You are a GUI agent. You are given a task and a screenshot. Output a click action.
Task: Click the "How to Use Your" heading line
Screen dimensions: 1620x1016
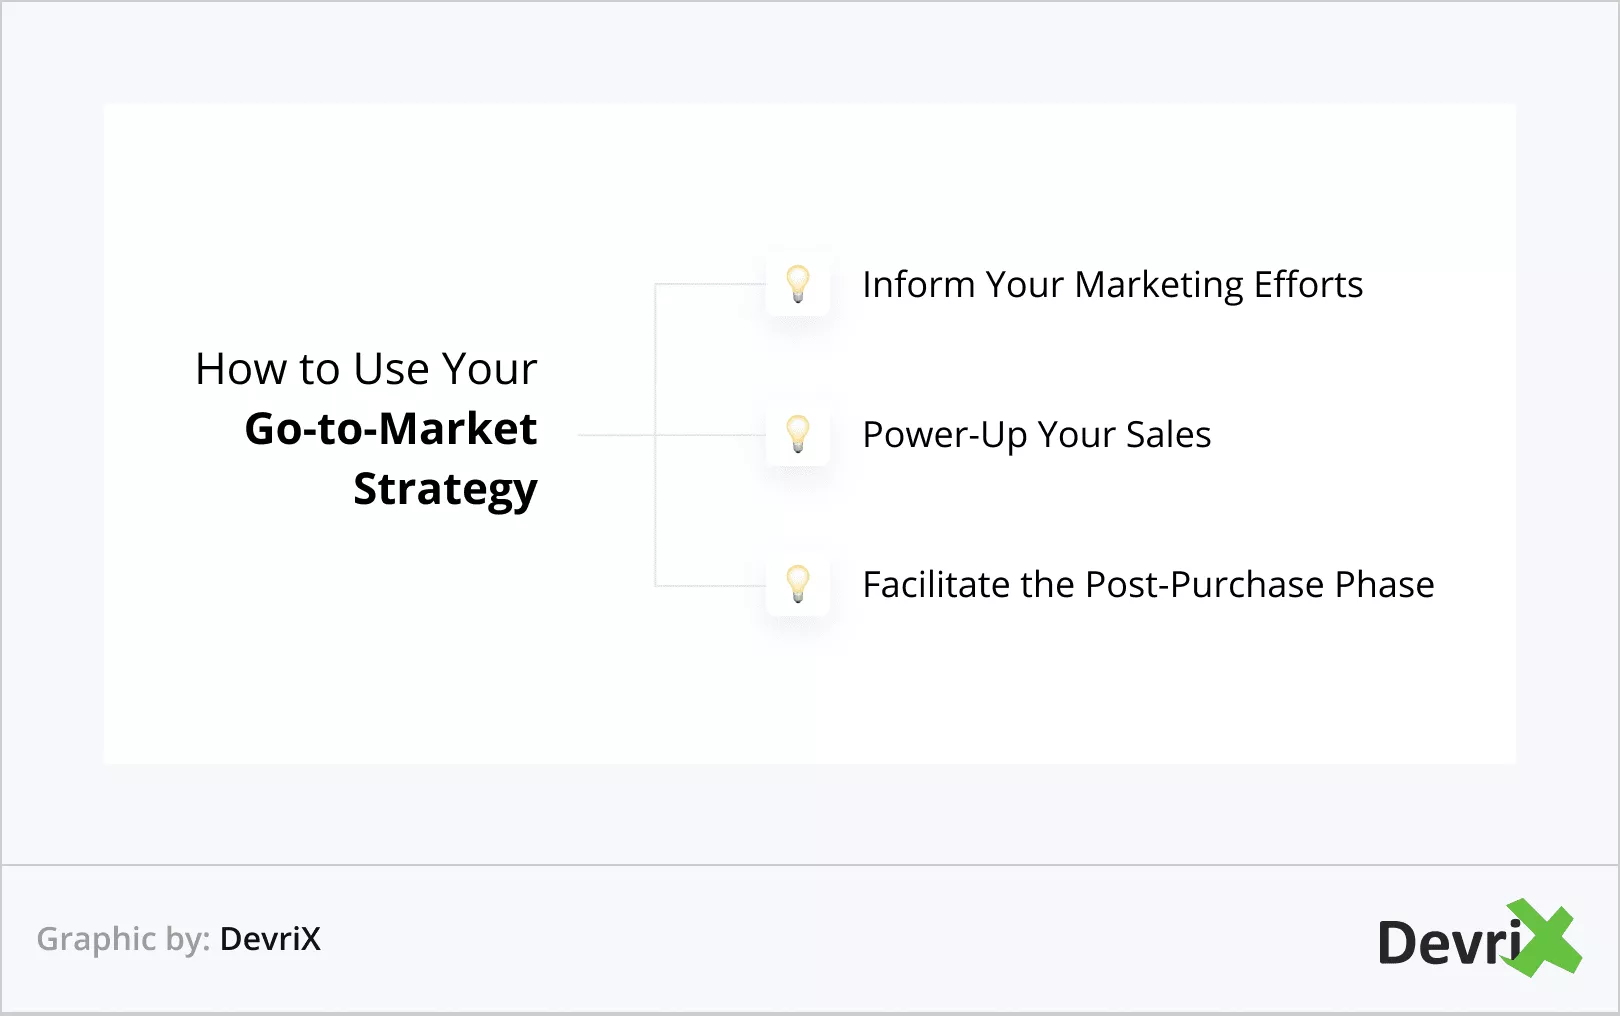tap(366, 369)
